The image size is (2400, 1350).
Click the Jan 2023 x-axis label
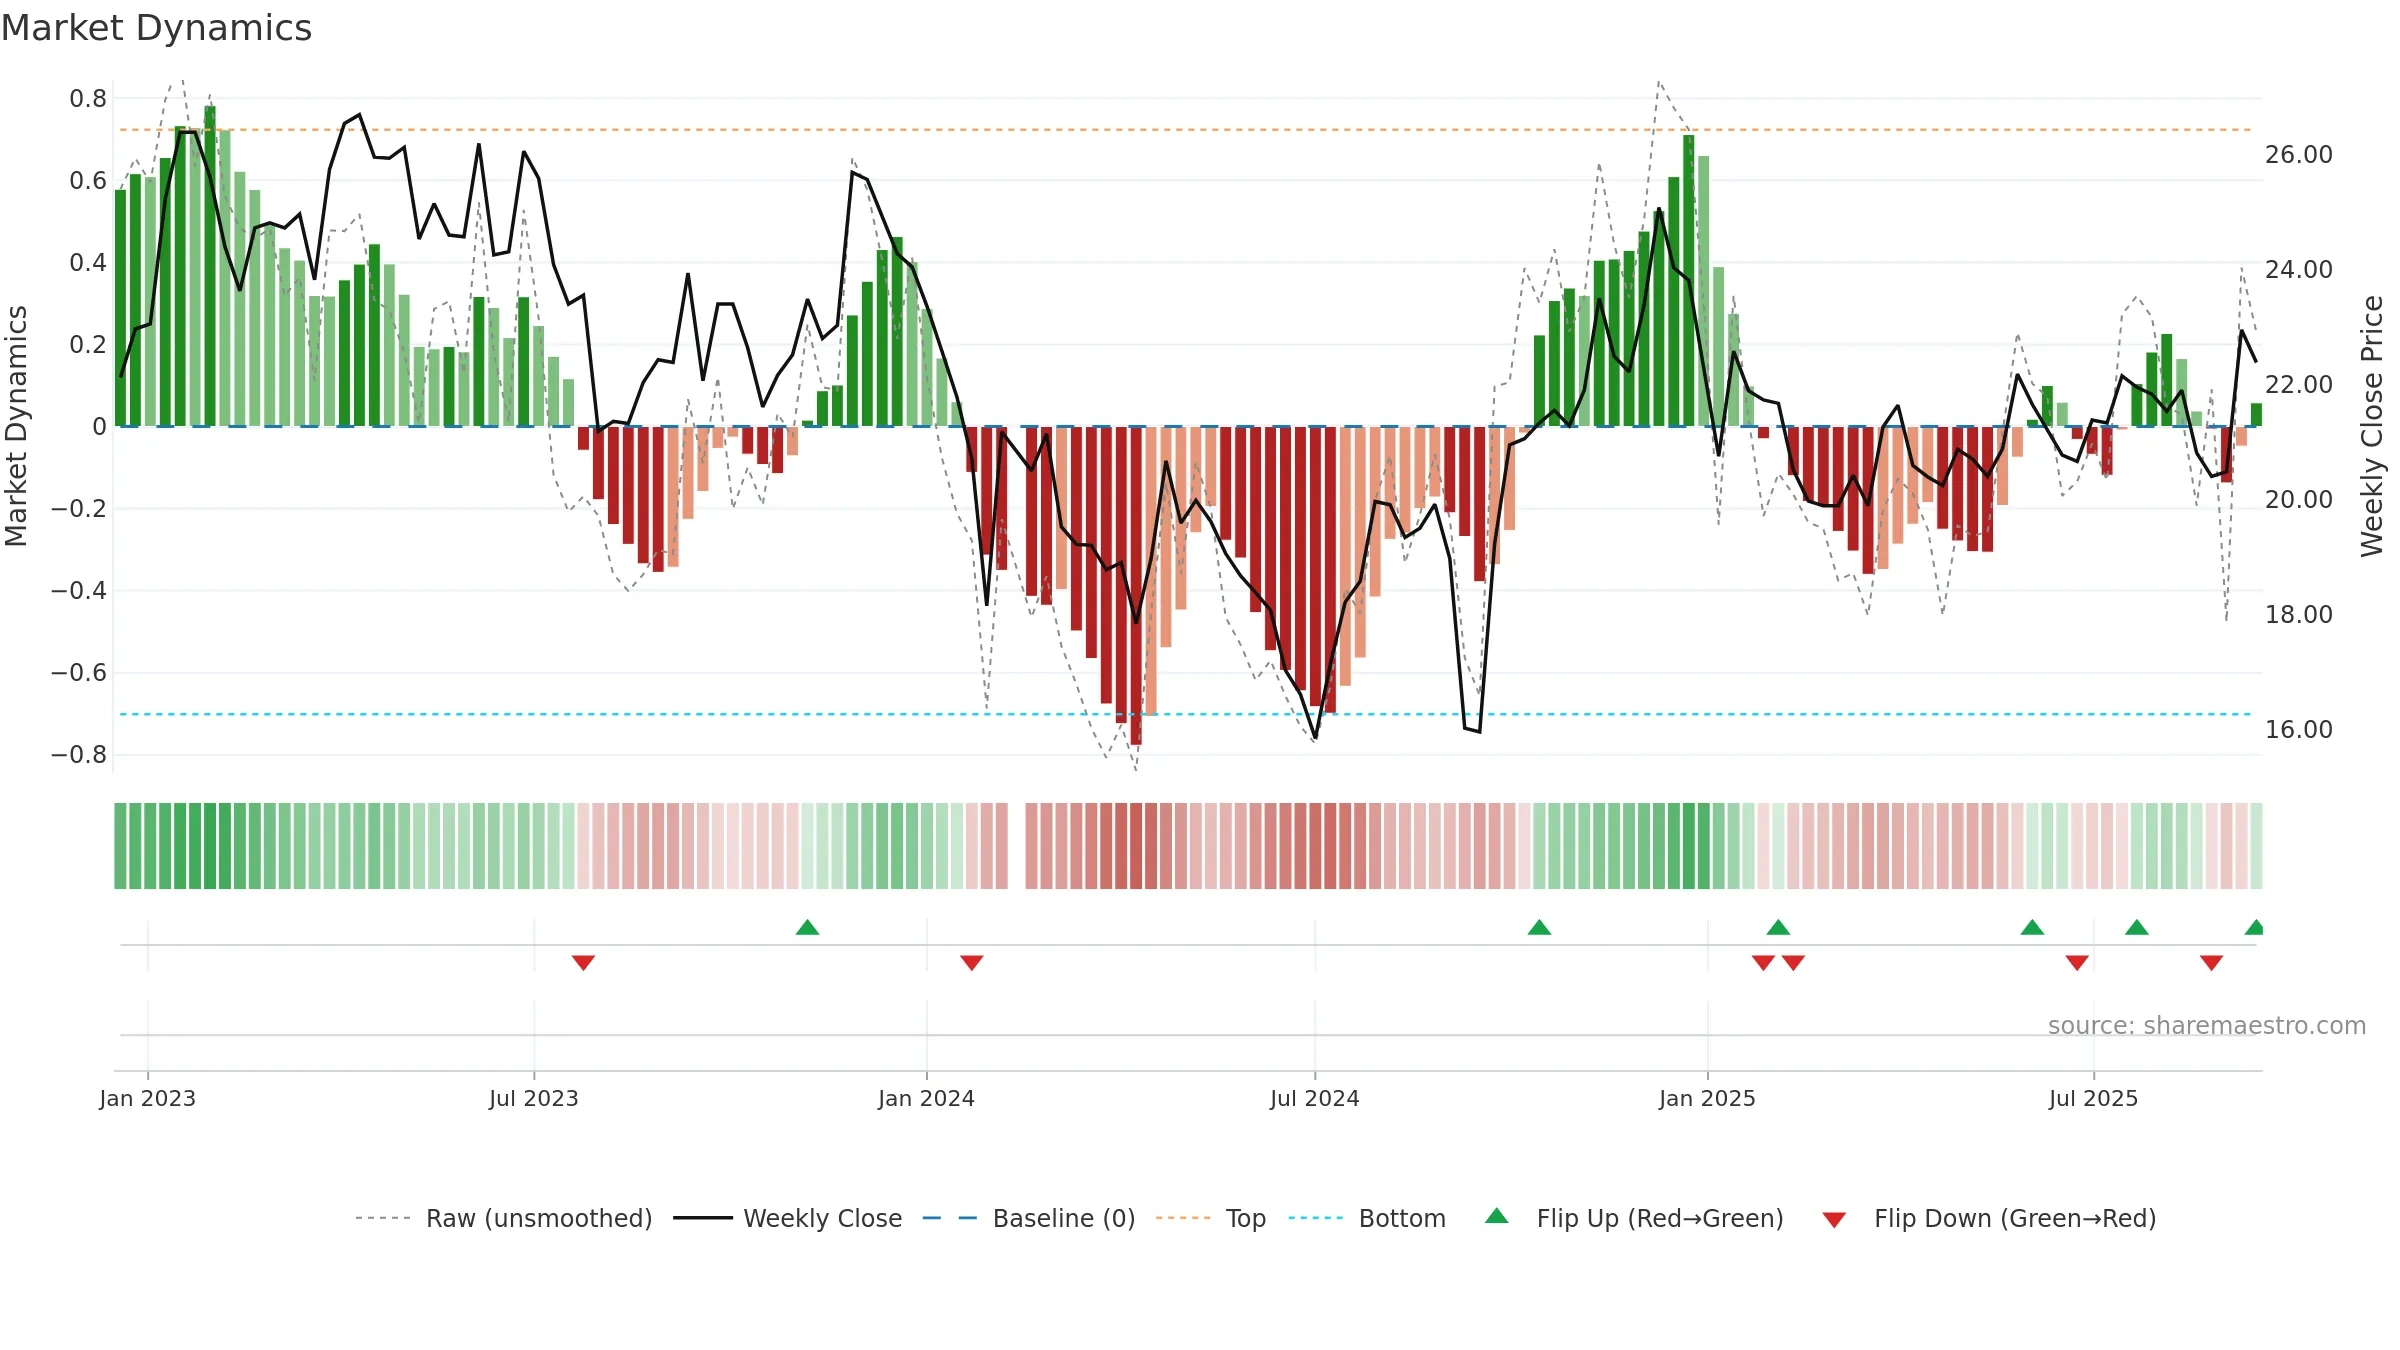pyautogui.click(x=148, y=1098)
